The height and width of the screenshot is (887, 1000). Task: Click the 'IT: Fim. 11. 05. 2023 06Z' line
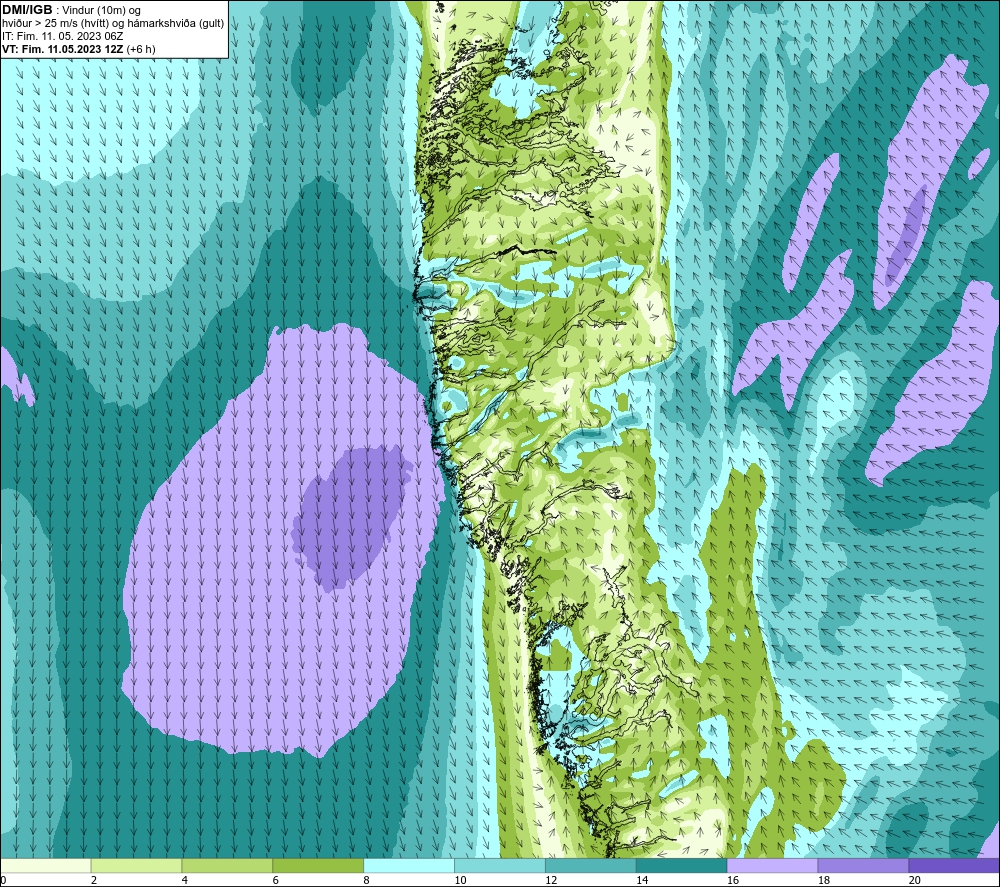coord(62,36)
